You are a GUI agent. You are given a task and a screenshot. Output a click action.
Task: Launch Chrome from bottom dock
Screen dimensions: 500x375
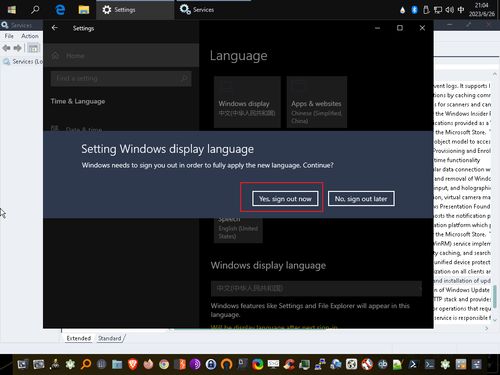point(164,364)
